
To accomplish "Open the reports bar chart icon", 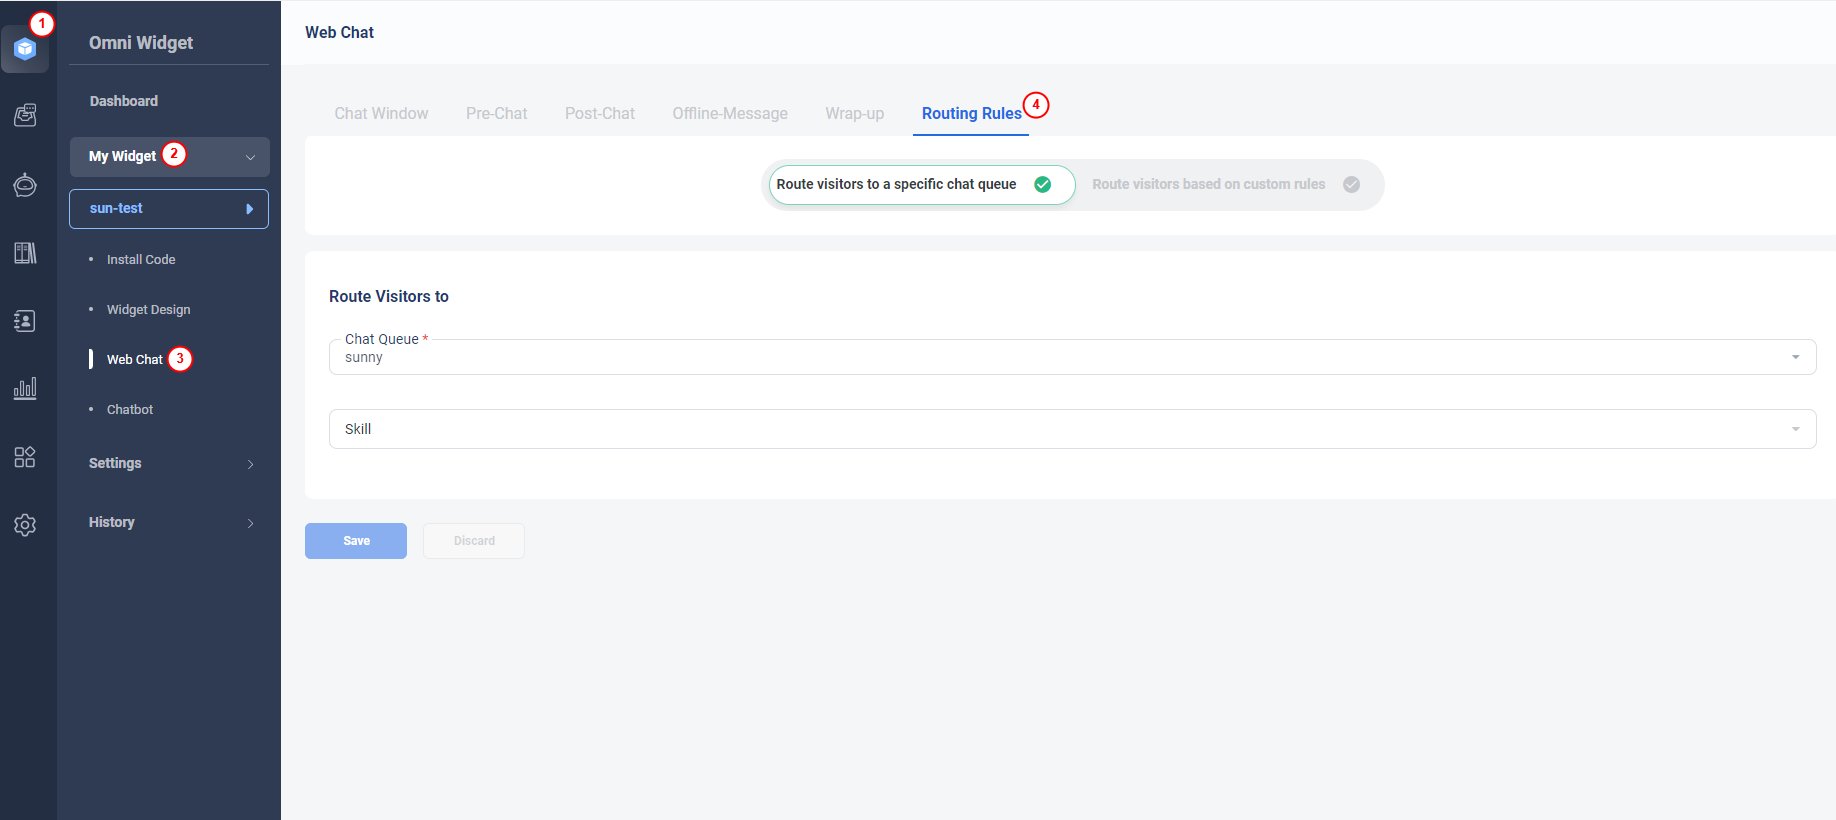I will click(x=25, y=389).
